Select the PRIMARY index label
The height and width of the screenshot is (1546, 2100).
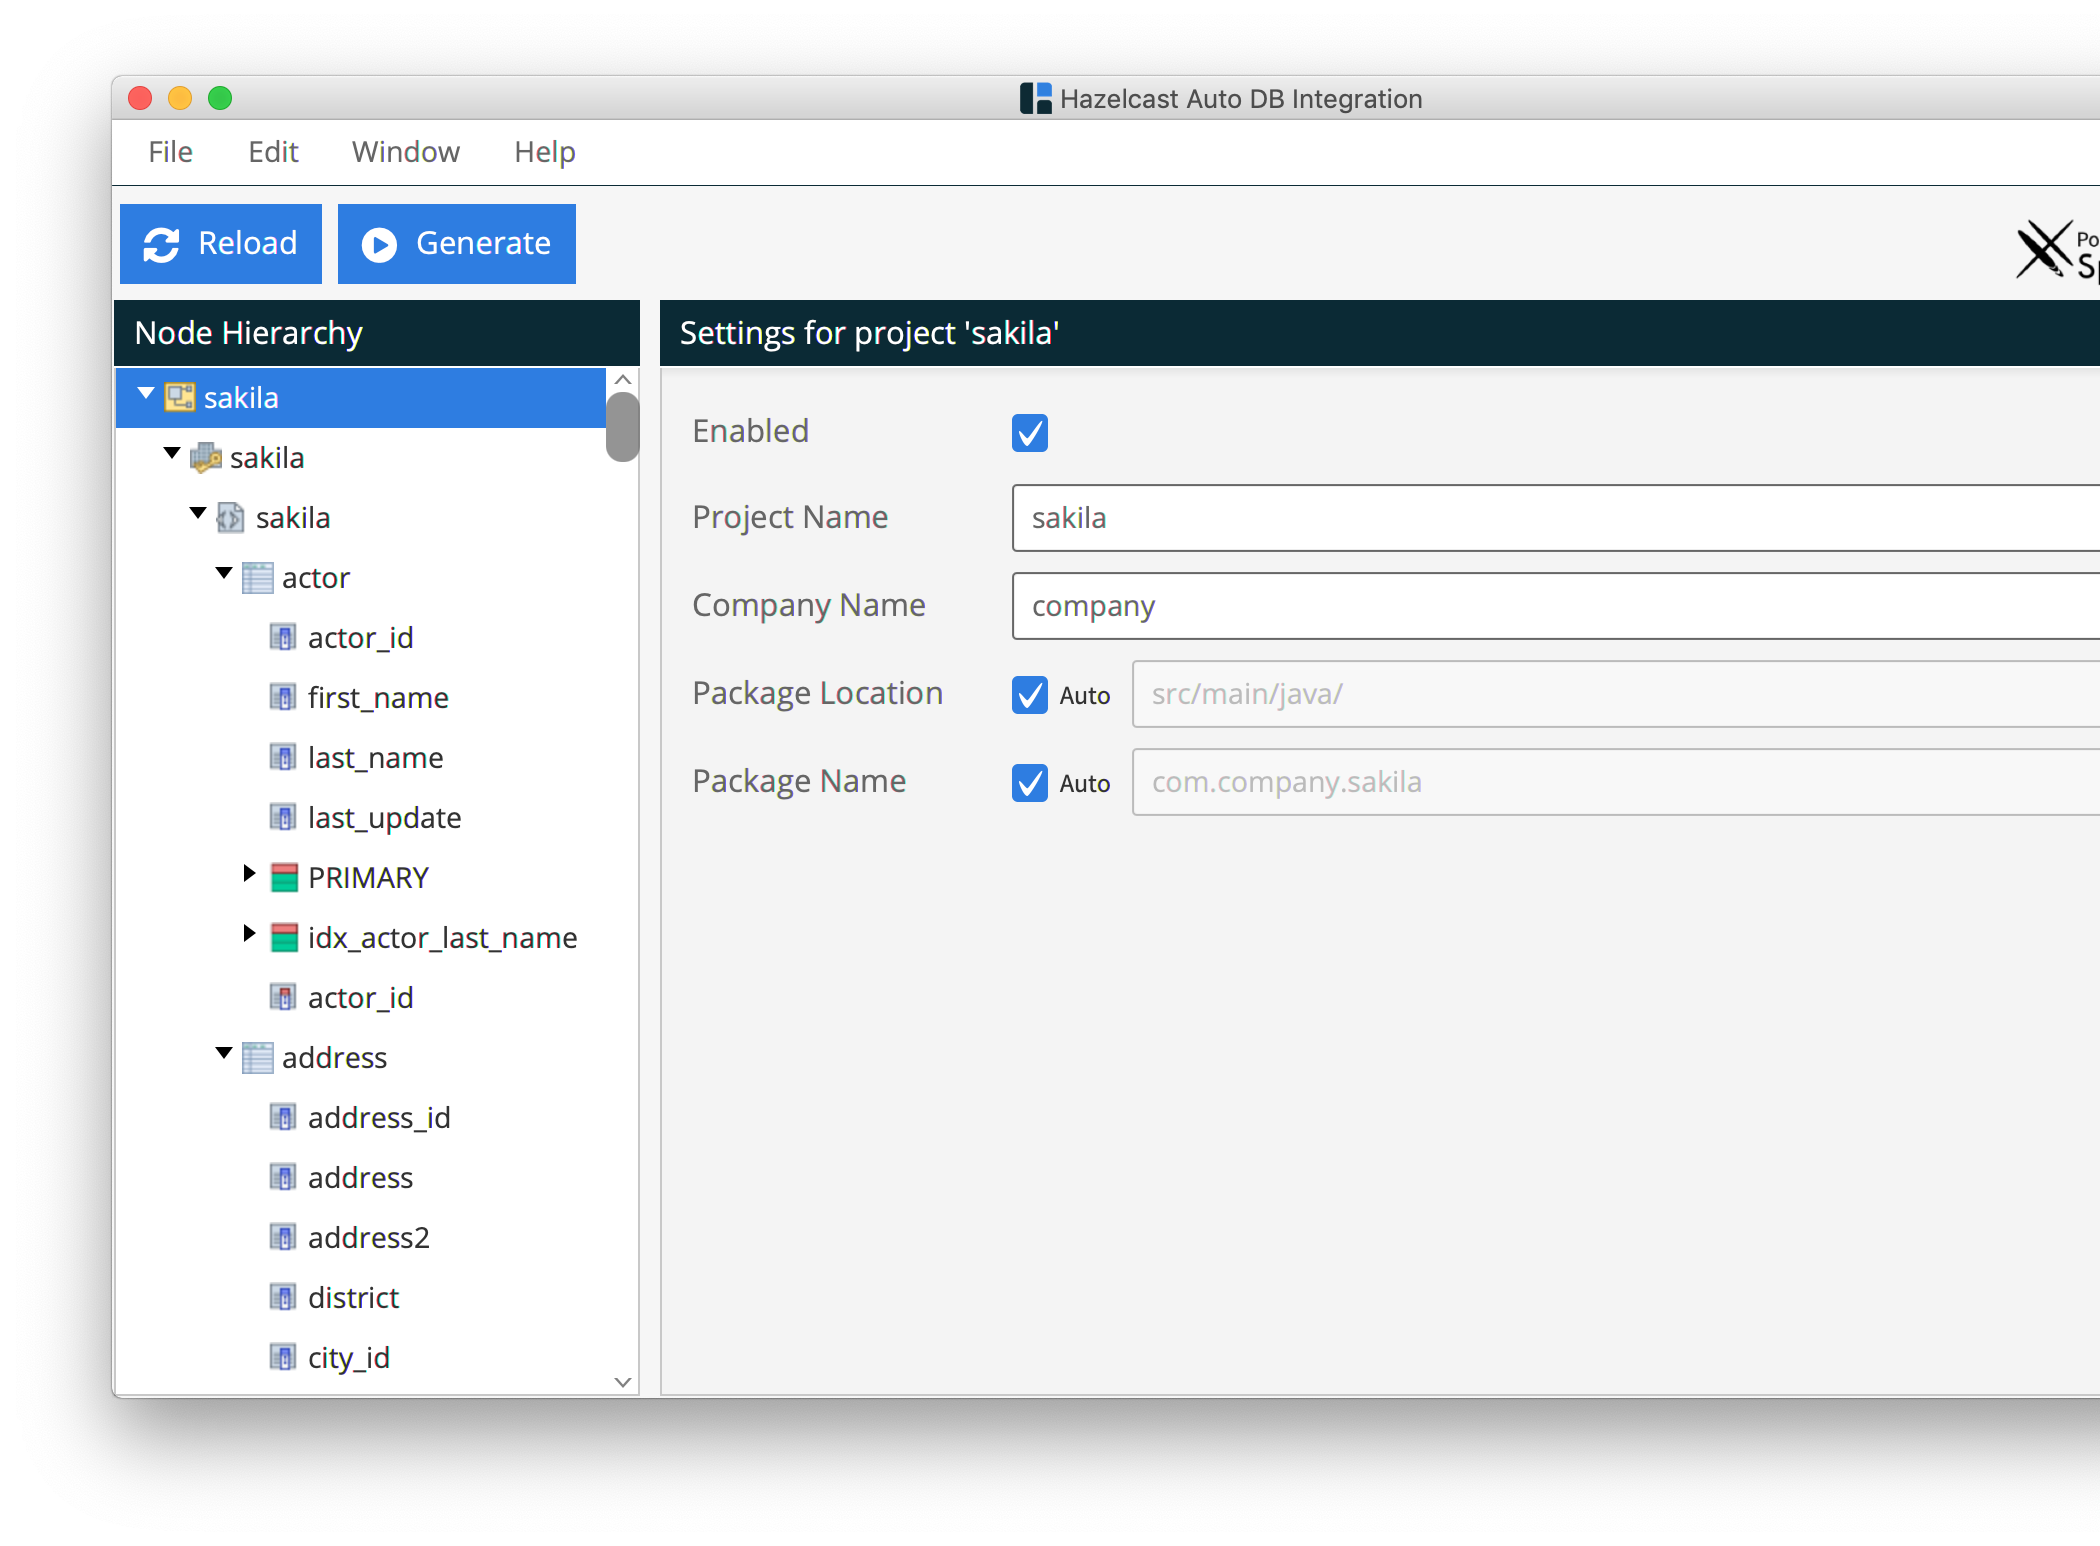[x=369, y=878]
